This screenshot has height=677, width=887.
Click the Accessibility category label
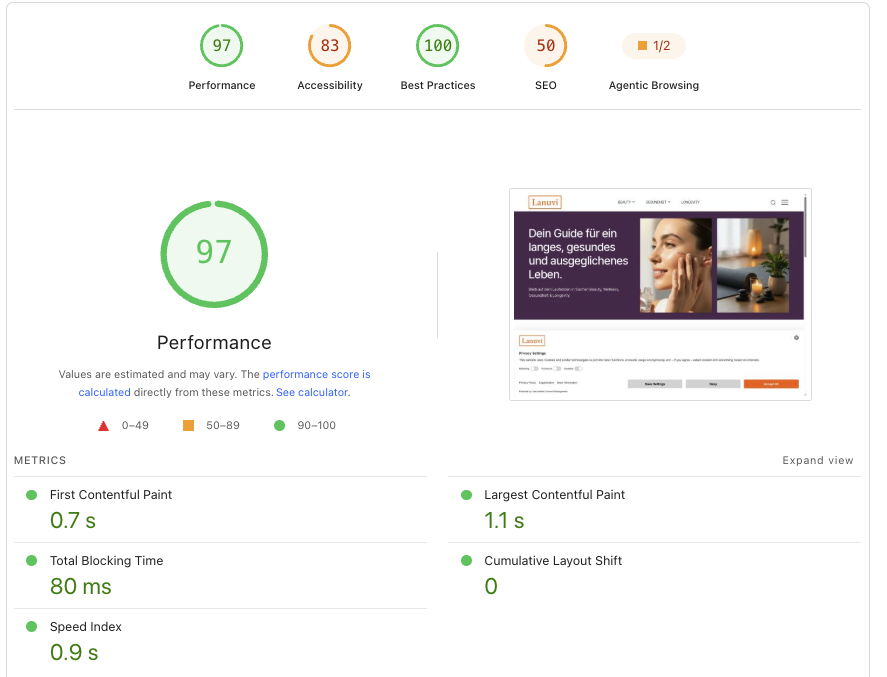click(330, 85)
